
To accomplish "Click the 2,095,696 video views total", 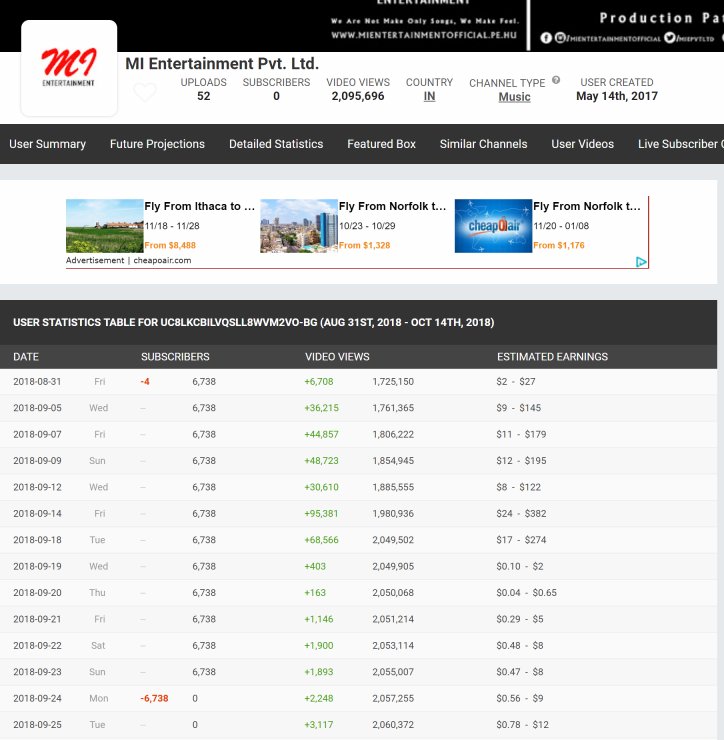I will pyautogui.click(x=358, y=96).
